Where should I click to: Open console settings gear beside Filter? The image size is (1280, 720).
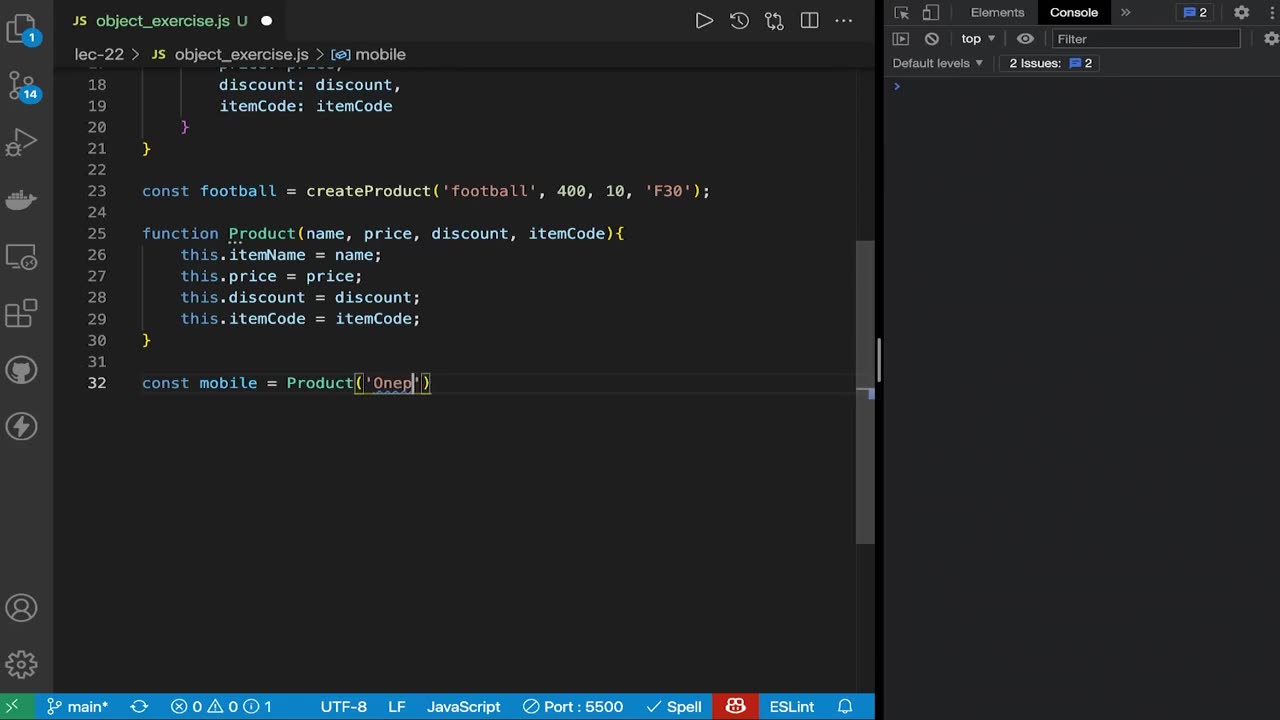(1270, 39)
